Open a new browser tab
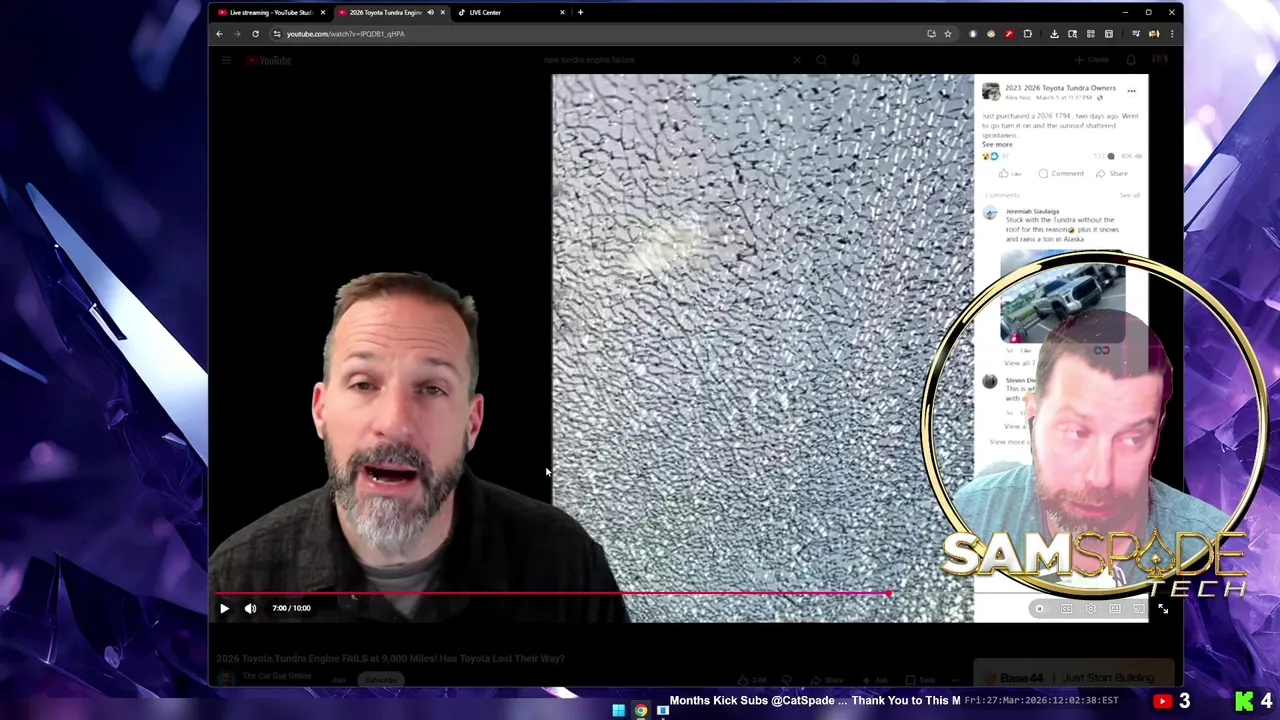Image resolution: width=1280 pixels, height=720 pixels. tap(580, 12)
